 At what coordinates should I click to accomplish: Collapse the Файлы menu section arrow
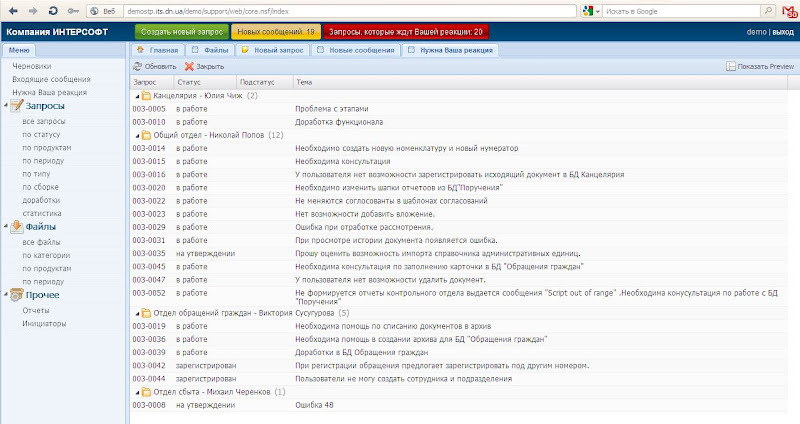(6, 227)
